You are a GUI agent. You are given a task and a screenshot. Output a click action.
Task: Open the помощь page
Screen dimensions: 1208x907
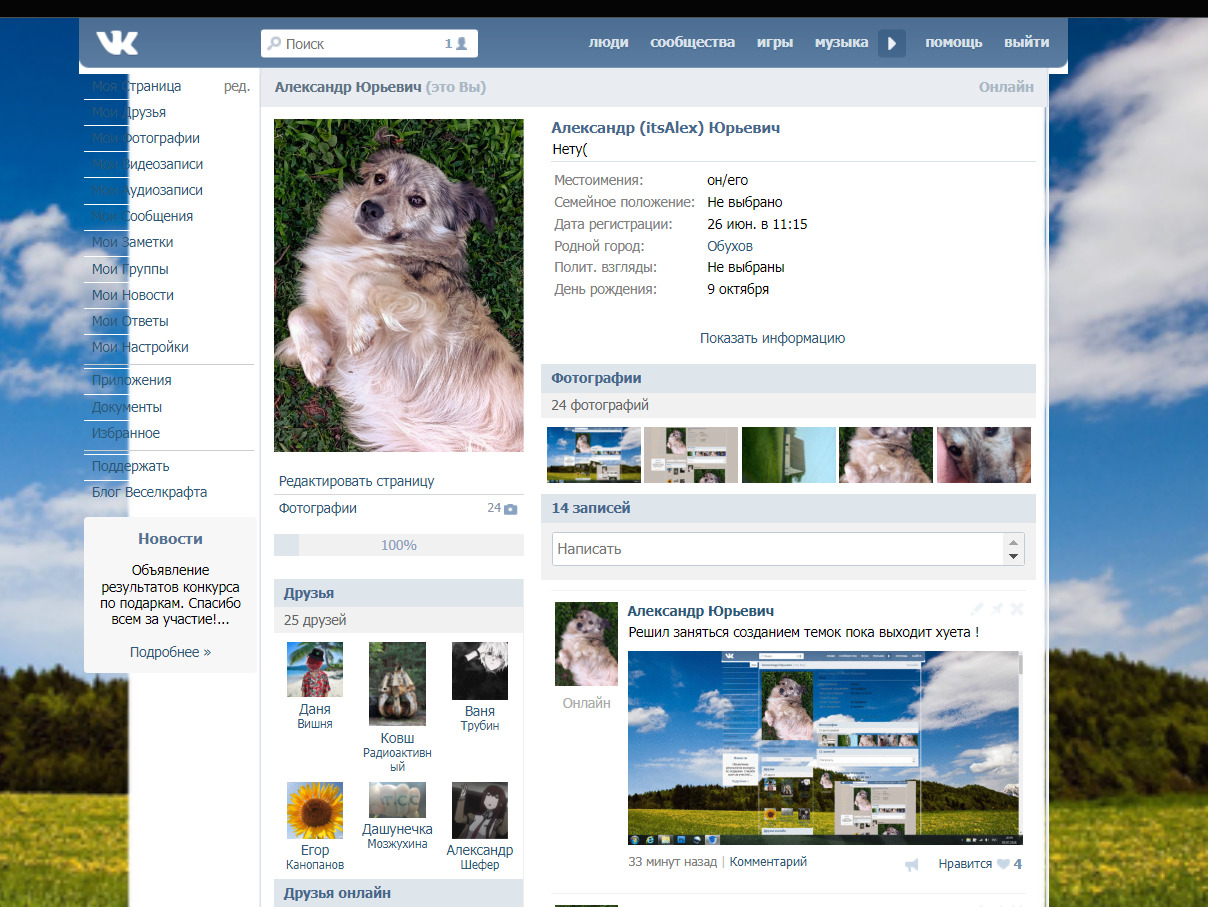[x=954, y=42]
